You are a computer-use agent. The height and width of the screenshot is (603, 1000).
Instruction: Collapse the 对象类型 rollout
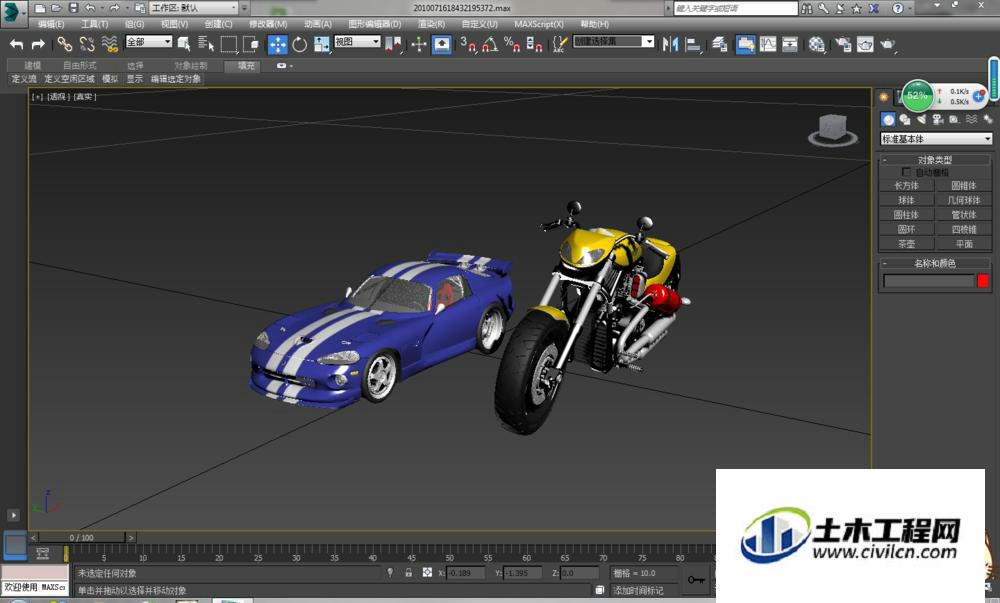[x=935, y=159]
